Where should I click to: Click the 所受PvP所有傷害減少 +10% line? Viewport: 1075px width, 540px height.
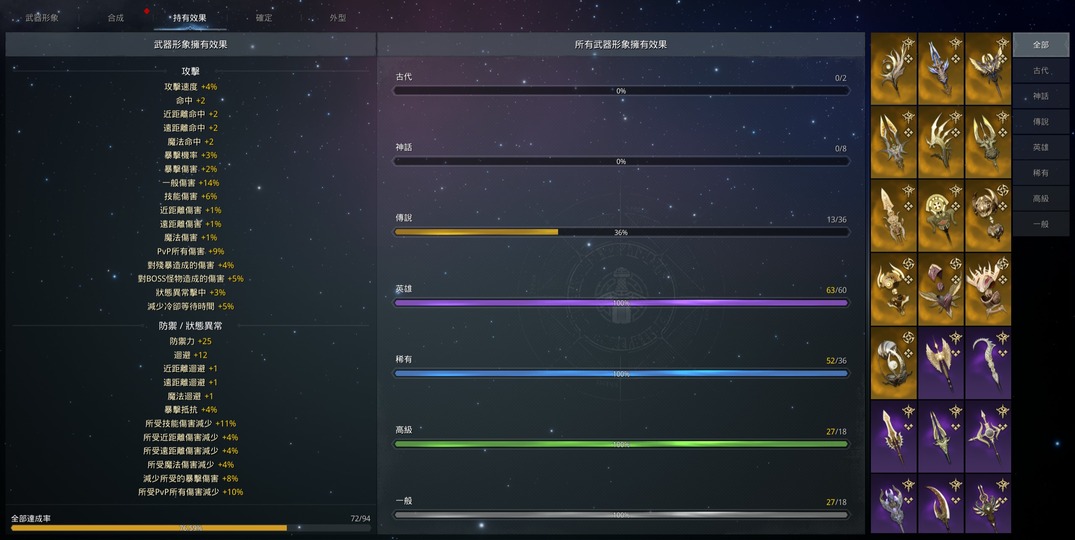191,492
